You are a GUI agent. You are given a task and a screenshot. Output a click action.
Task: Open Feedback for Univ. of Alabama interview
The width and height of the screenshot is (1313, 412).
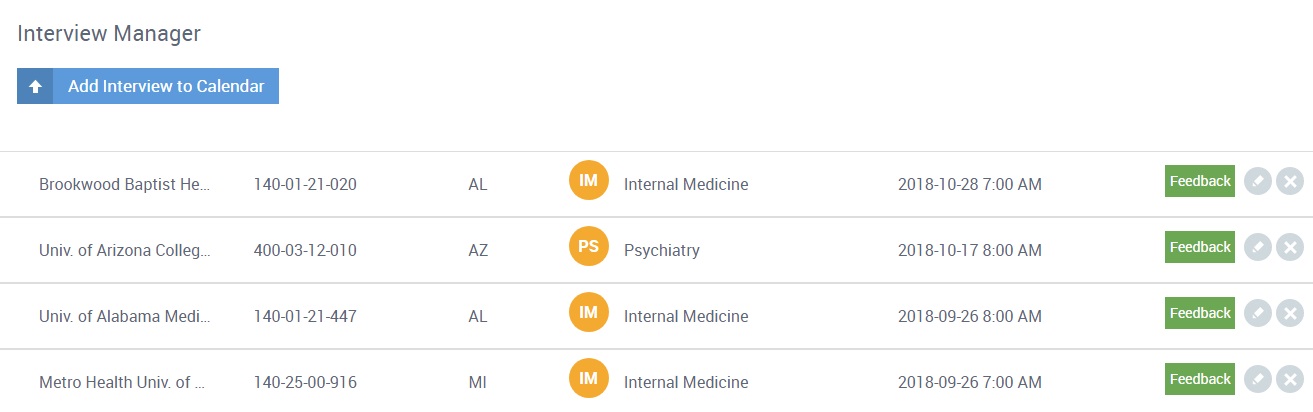click(x=1200, y=313)
